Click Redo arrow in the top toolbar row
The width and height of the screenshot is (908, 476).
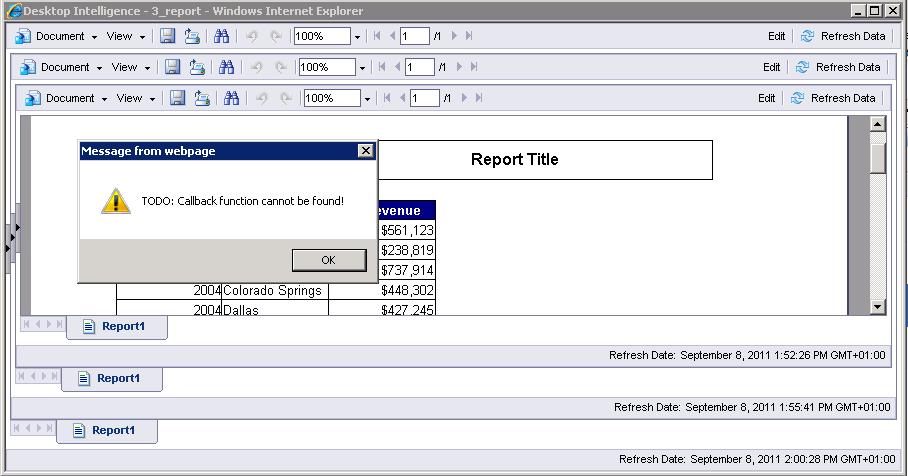coord(276,36)
